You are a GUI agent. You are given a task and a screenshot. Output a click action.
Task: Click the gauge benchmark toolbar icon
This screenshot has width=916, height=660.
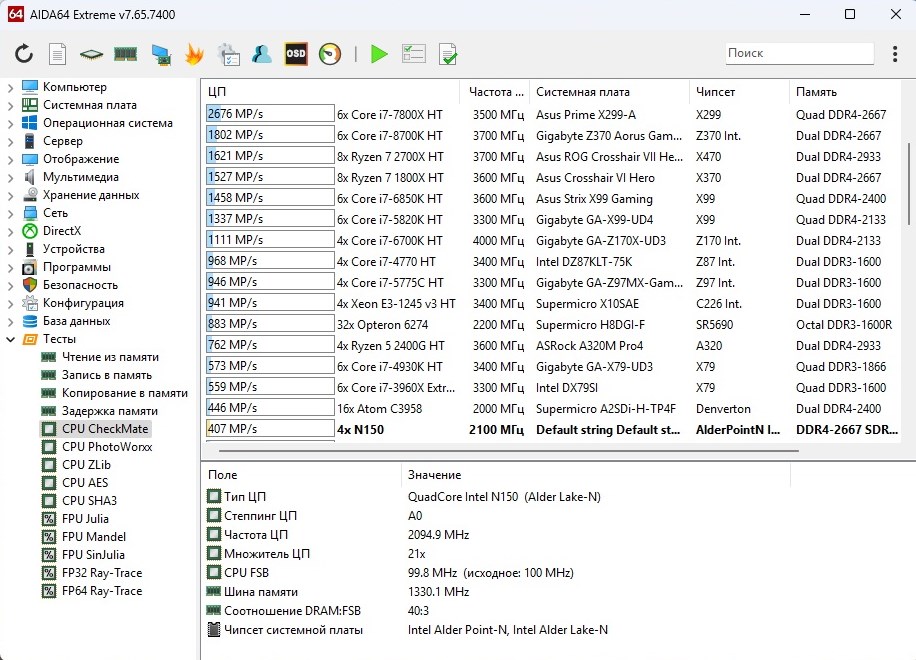[x=330, y=54]
